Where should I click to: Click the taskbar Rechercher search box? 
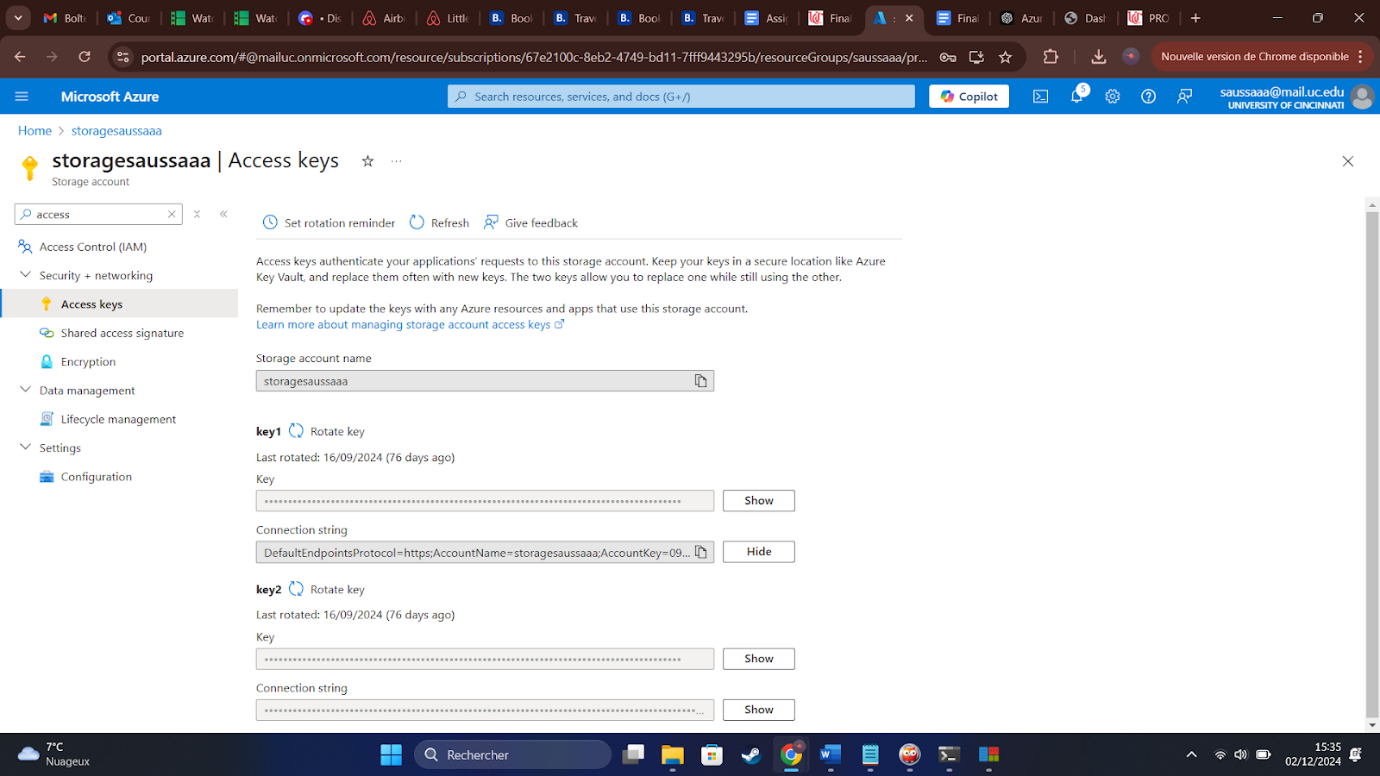513,754
